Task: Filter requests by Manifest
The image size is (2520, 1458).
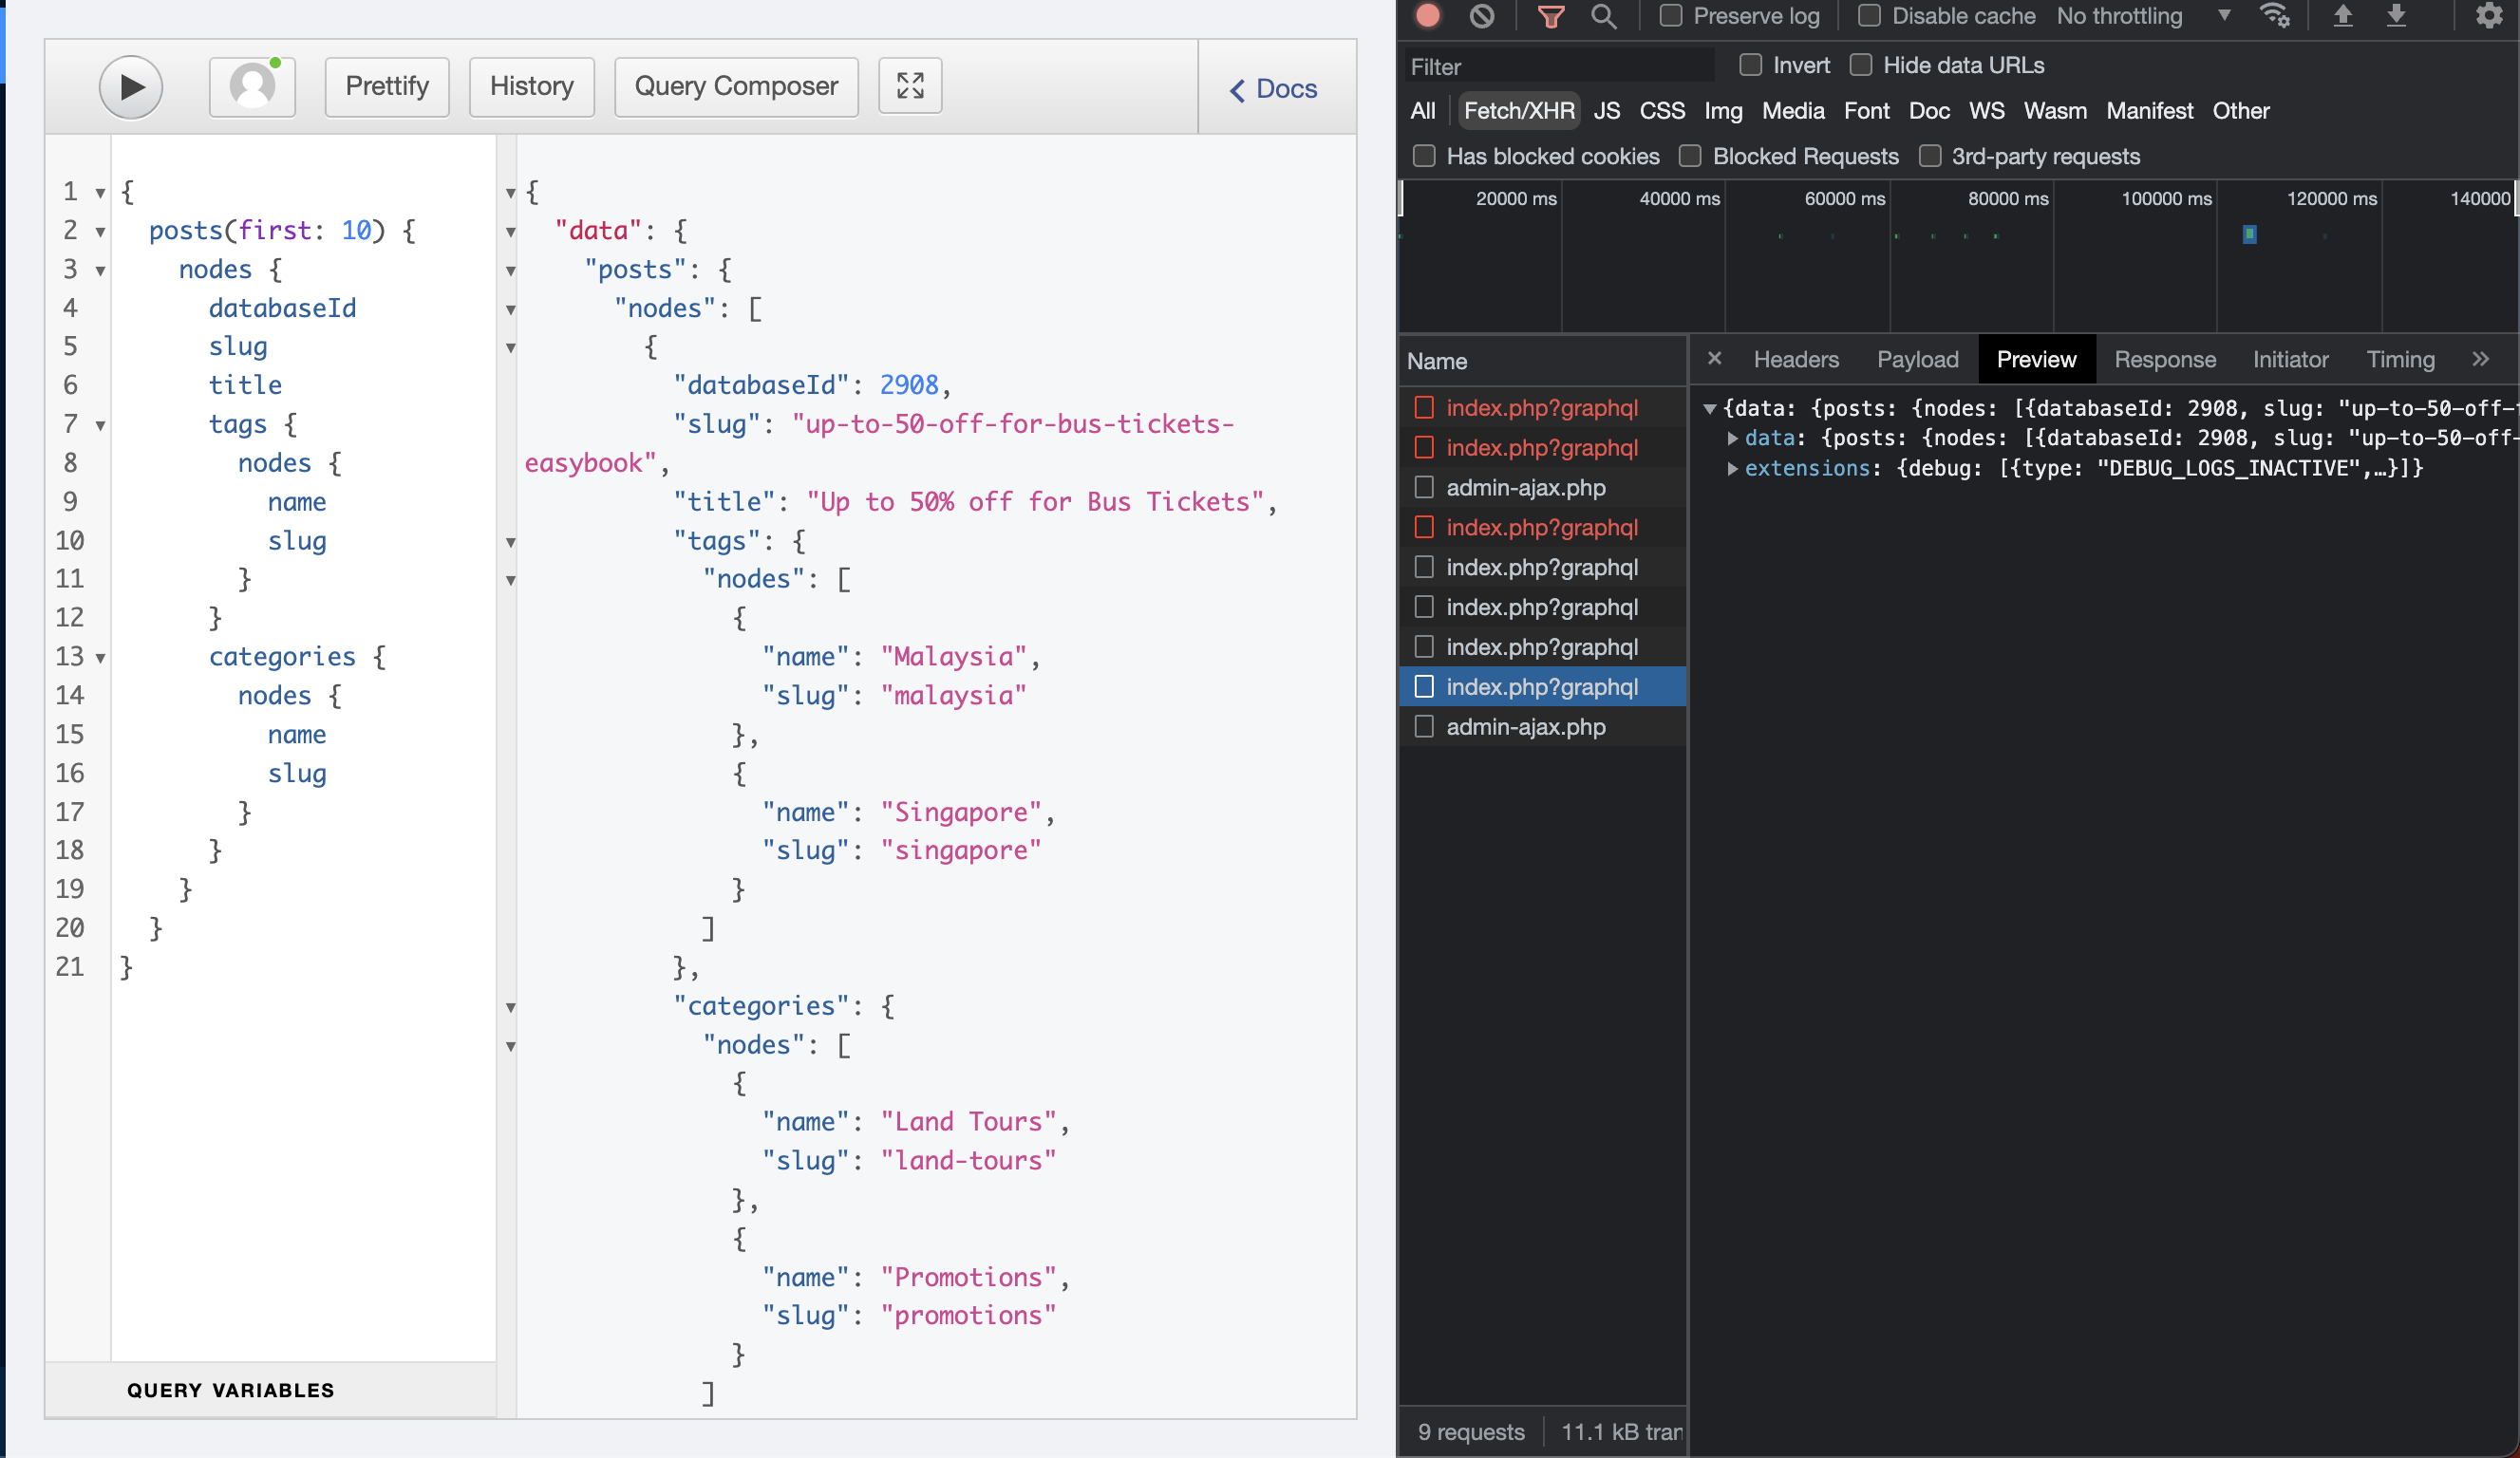Action: click(x=2149, y=111)
